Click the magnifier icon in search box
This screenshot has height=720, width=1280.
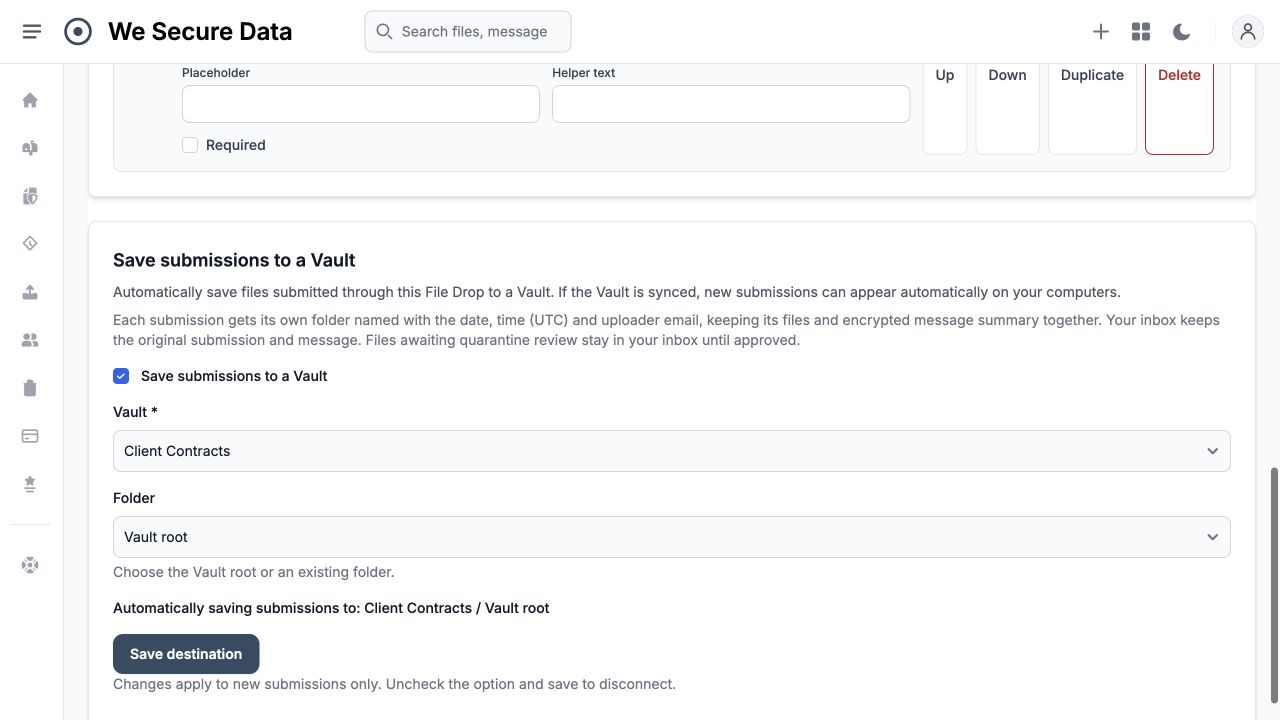coord(384,32)
